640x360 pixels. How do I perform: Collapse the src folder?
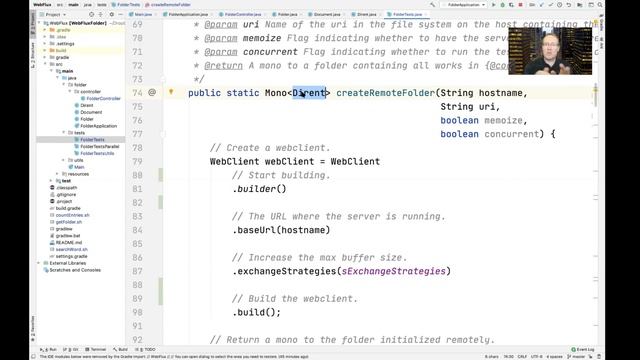[x=45, y=64]
